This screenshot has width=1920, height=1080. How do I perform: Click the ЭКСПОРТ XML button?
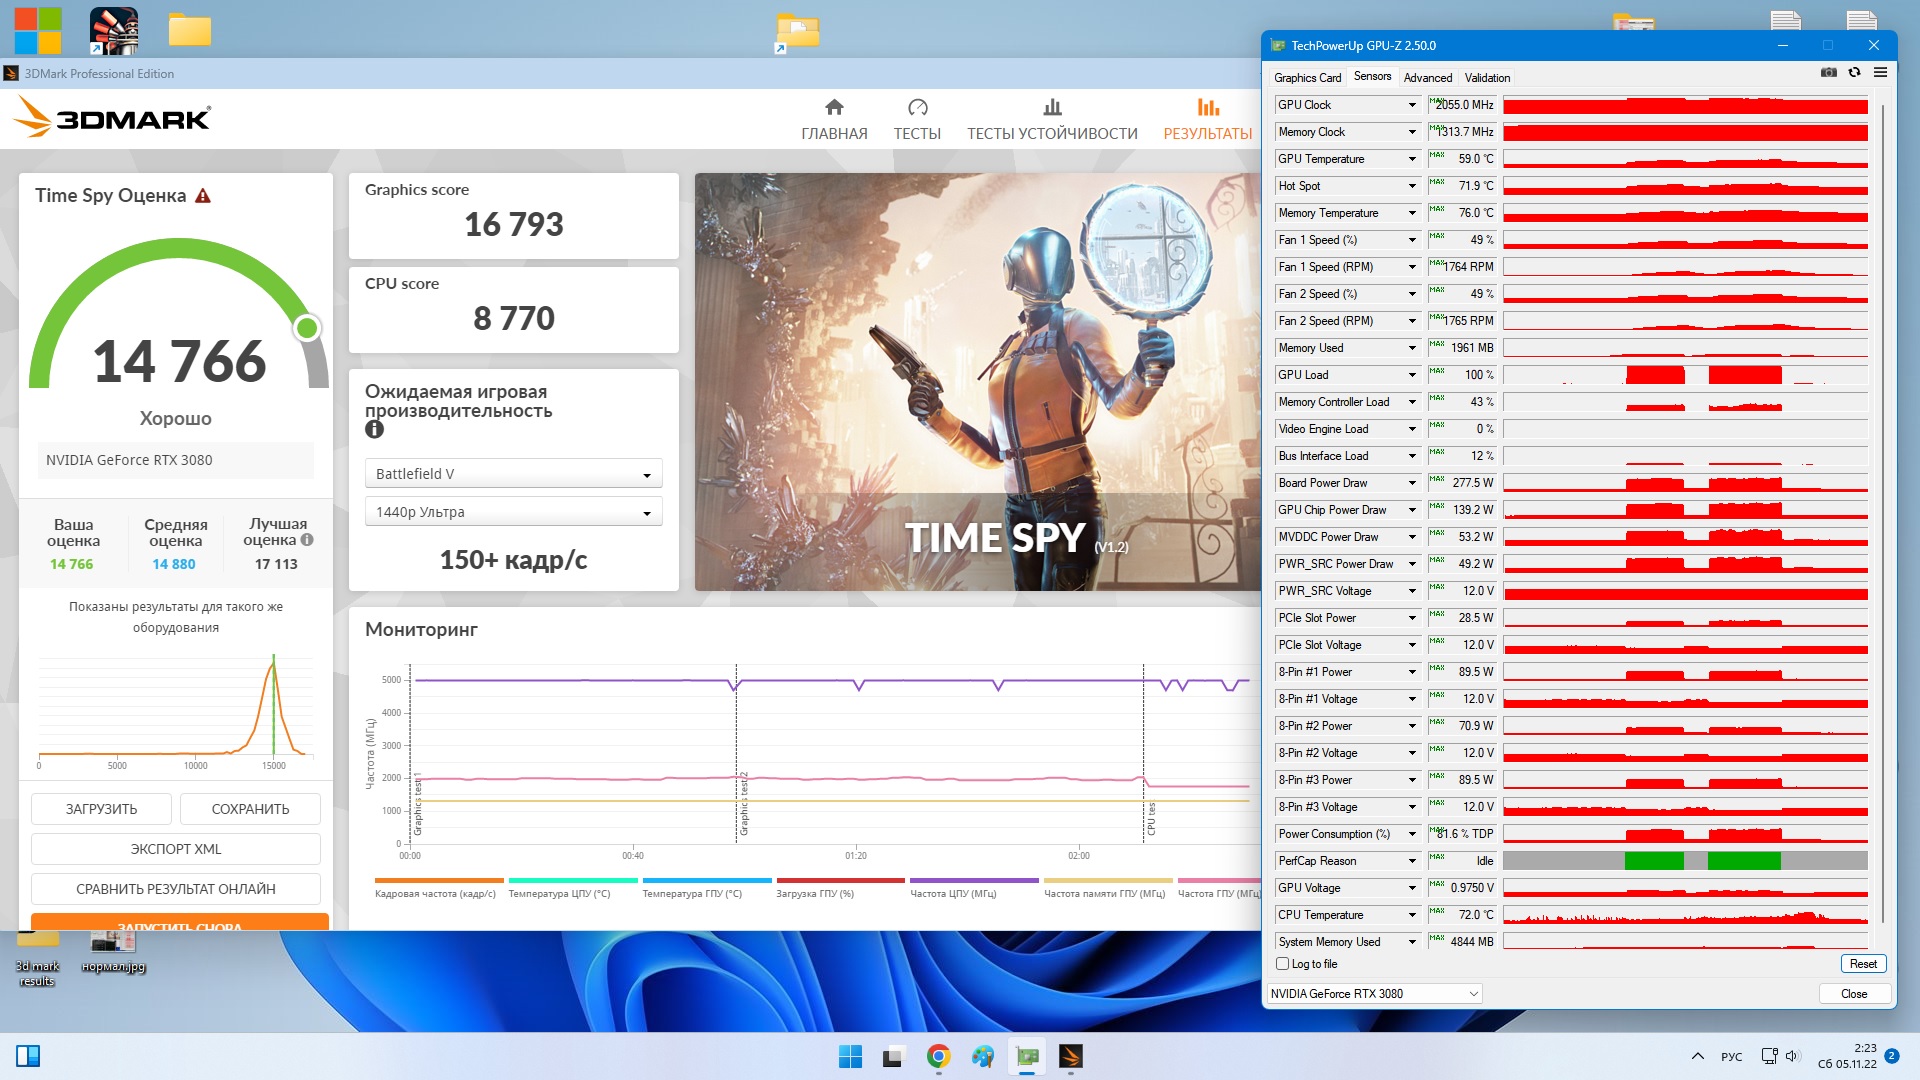(176, 849)
